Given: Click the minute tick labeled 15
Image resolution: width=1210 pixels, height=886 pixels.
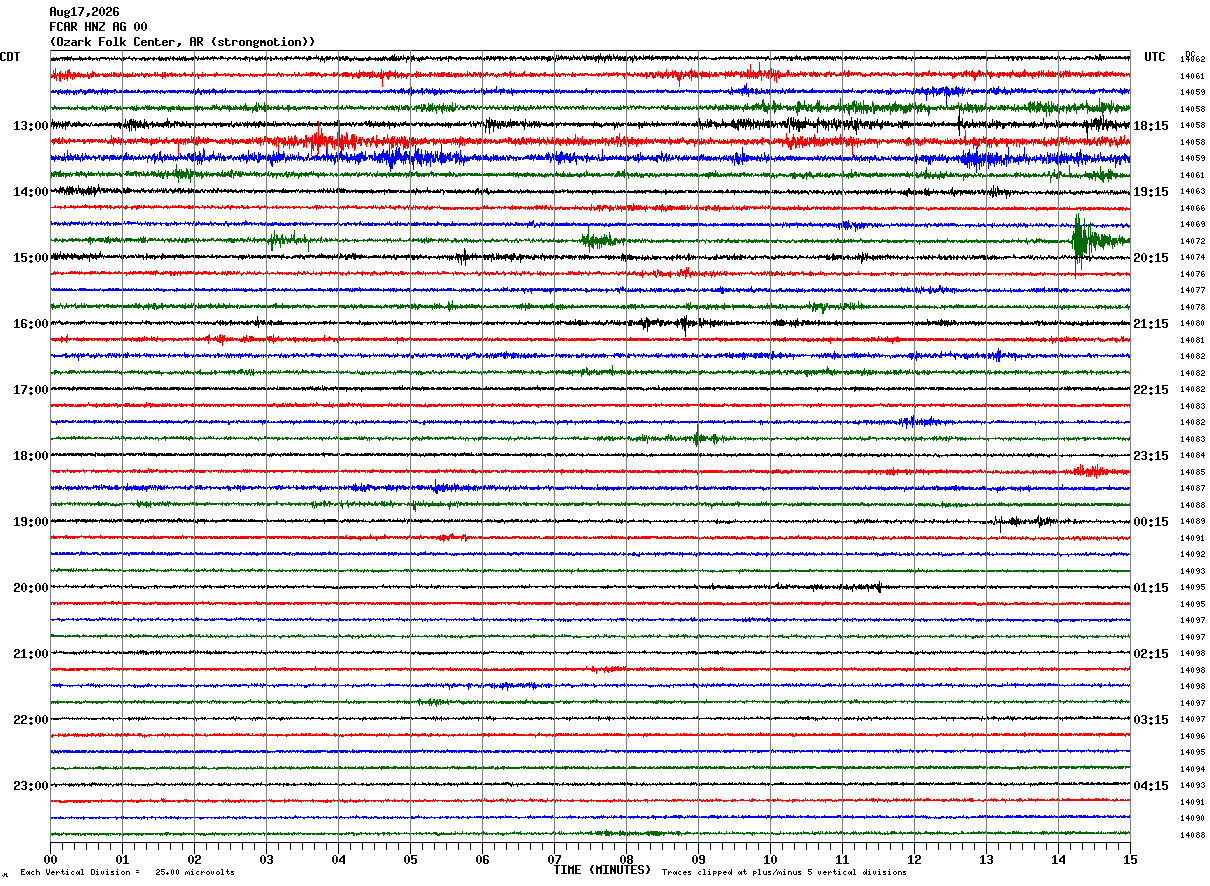Looking at the screenshot, I should (1130, 860).
